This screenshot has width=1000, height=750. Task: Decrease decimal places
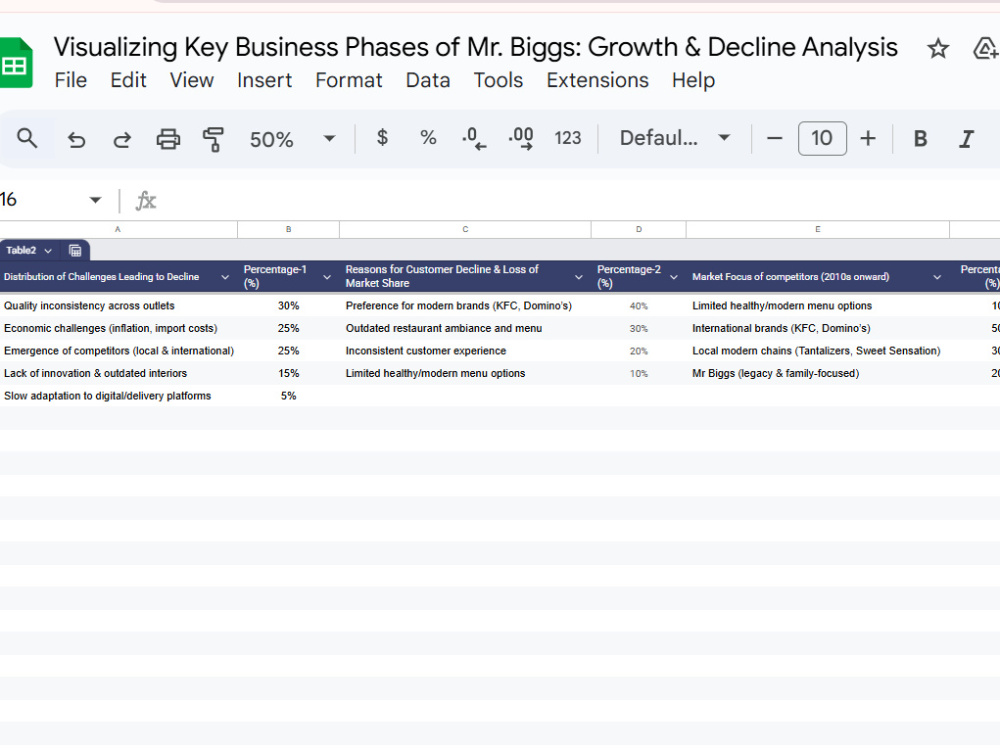[x=473, y=138]
